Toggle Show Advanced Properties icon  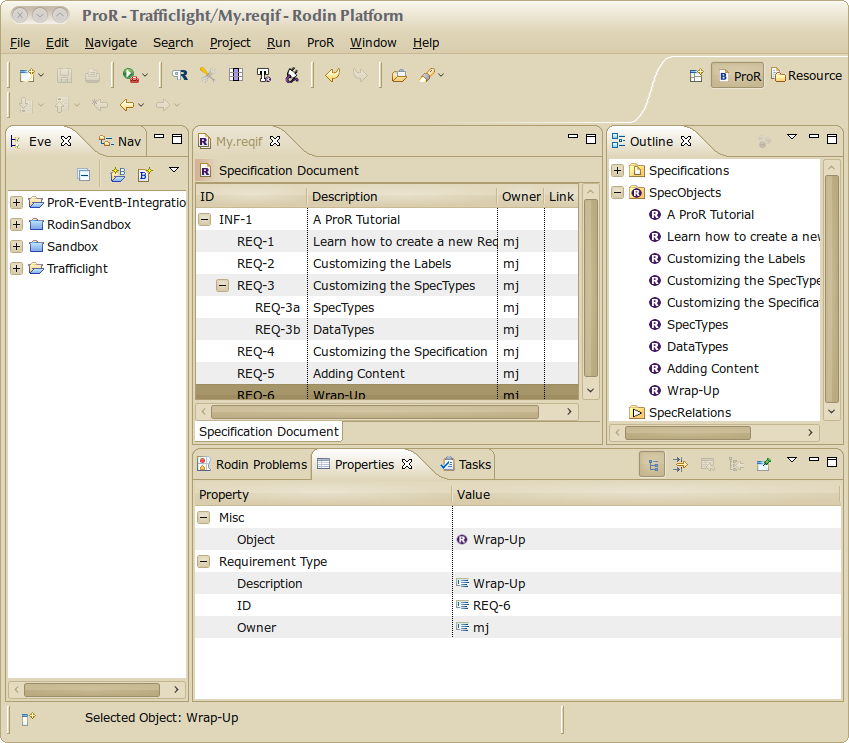[680, 465]
